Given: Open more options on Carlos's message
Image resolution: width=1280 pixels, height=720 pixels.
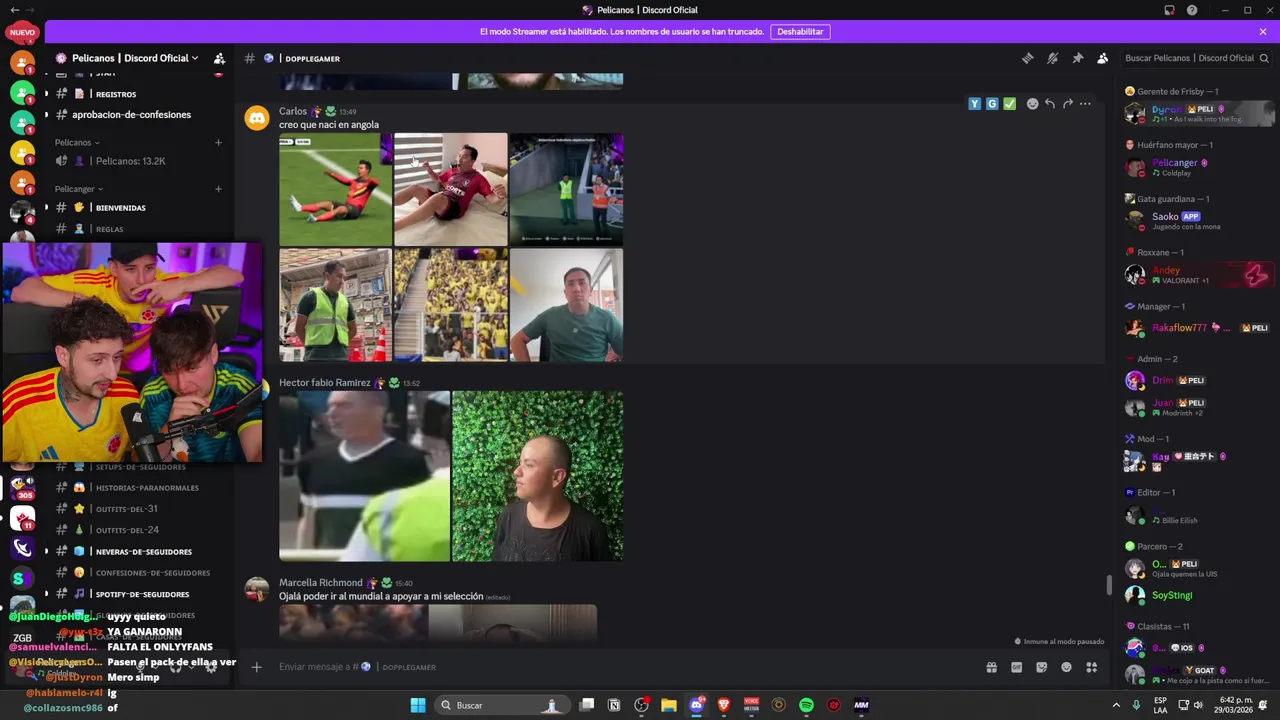Looking at the screenshot, I should pyautogui.click(x=1085, y=104).
